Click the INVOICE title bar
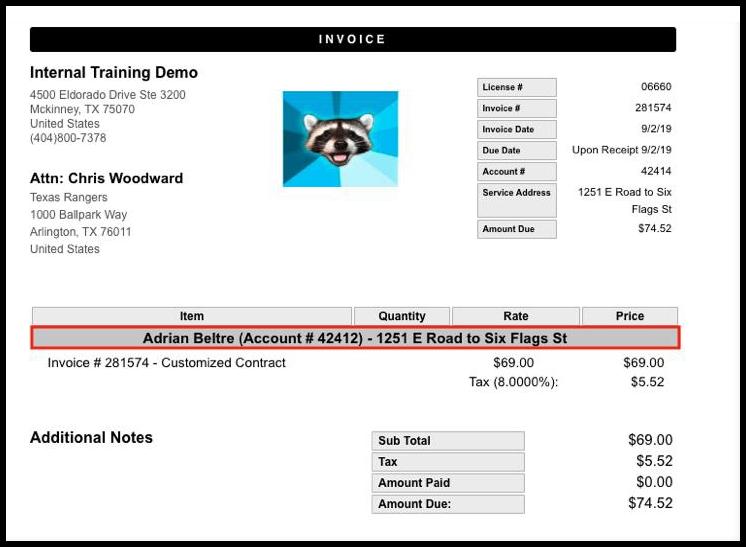The height and width of the screenshot is (547, 746). point(352,40)
